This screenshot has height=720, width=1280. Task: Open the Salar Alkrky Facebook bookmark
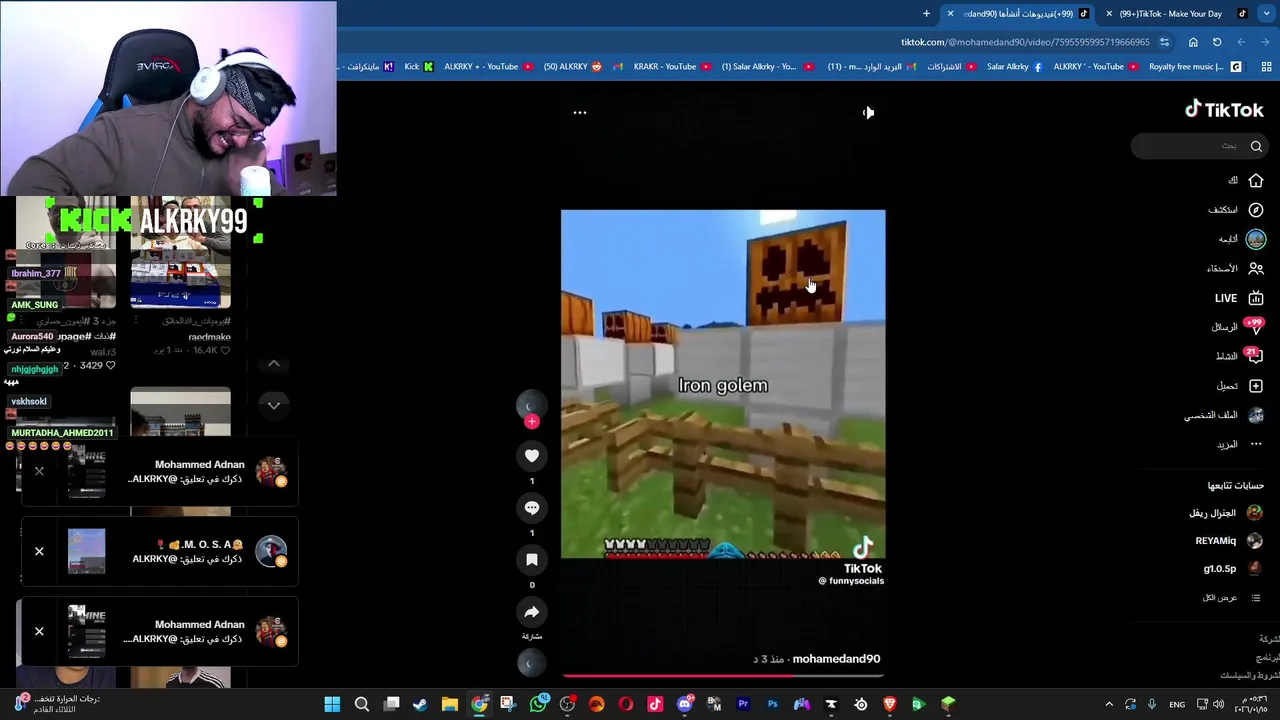point(1014,67)
